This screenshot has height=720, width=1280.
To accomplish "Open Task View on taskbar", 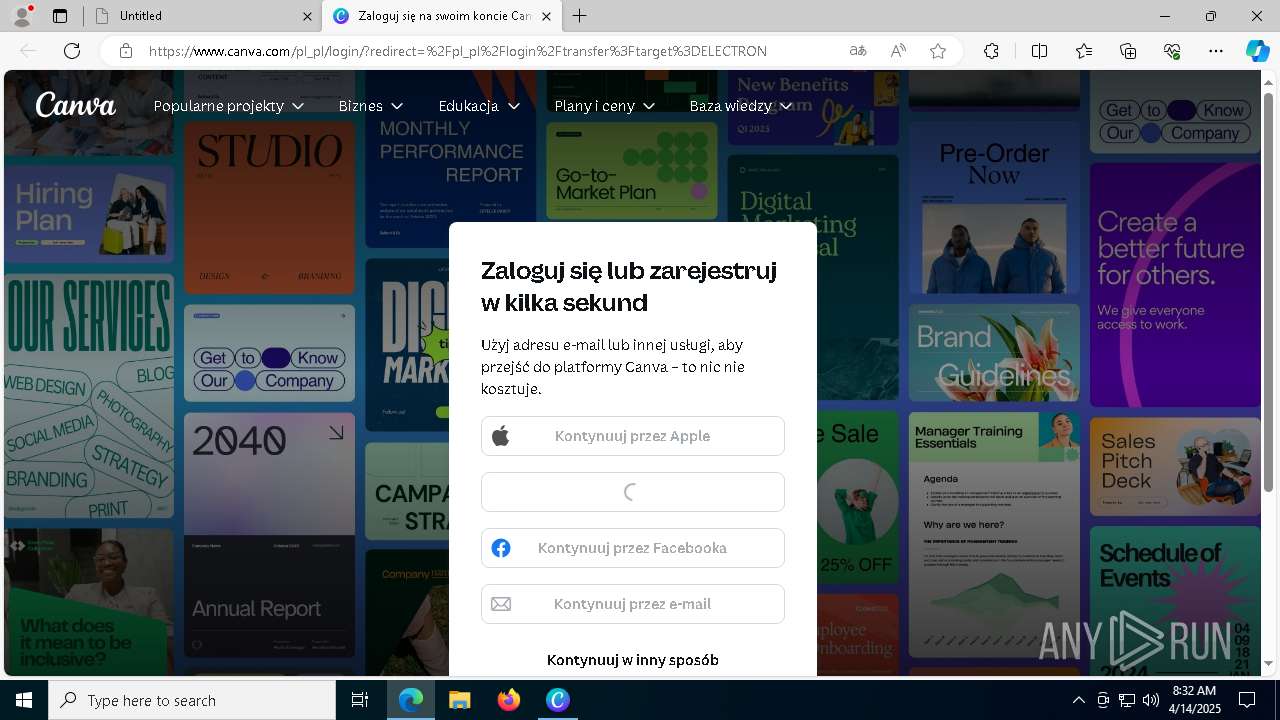I will [x=360, y=700].
